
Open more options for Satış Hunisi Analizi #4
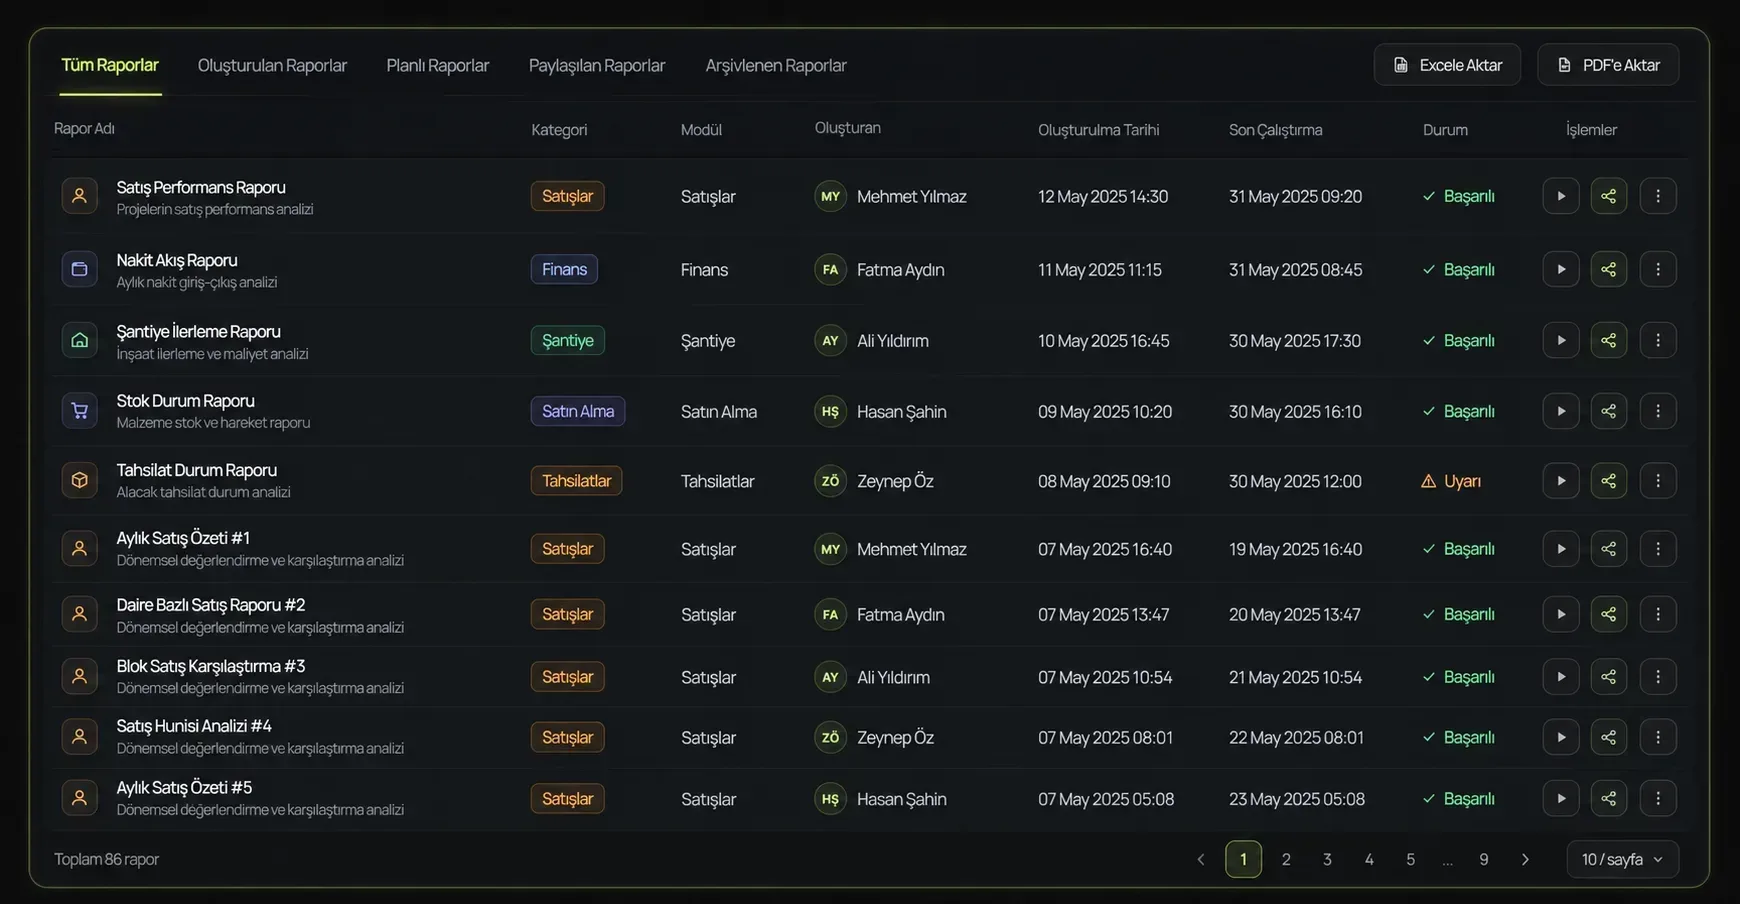tap(1657, 737)
